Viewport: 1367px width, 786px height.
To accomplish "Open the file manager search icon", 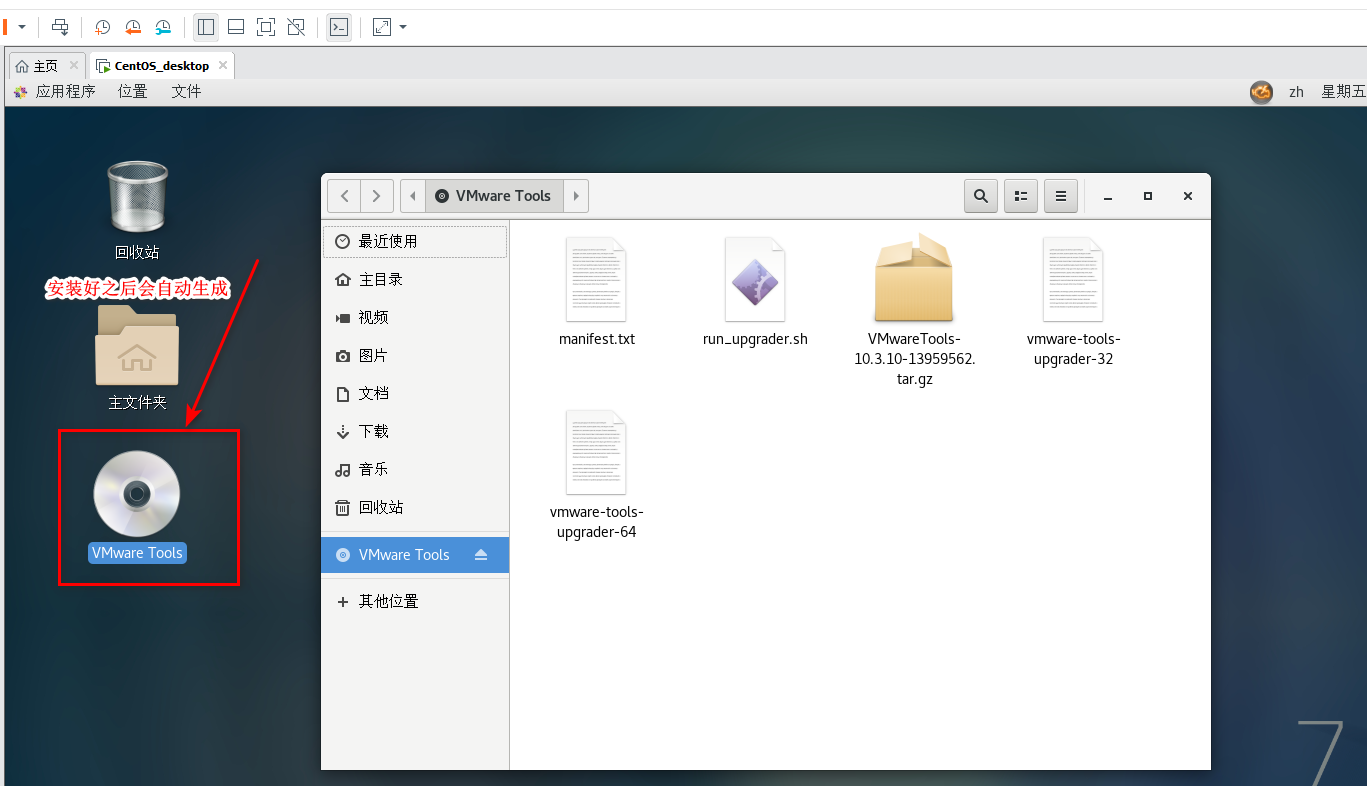I will [x=981, y=196].
